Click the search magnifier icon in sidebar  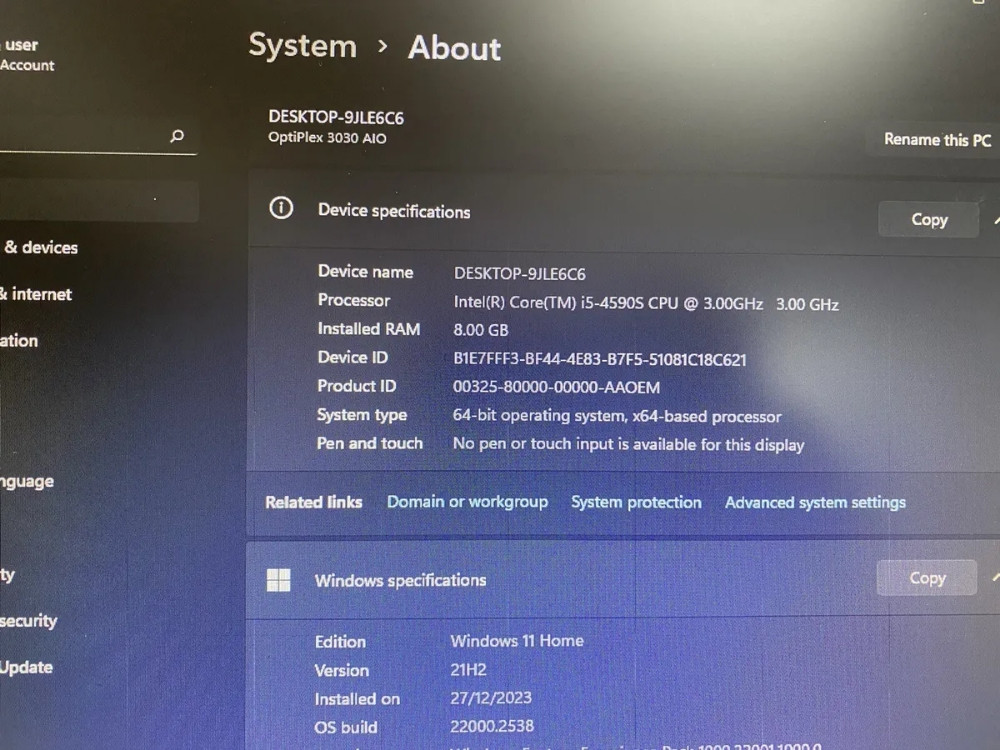pyautogui.click(x=177, y=135)
